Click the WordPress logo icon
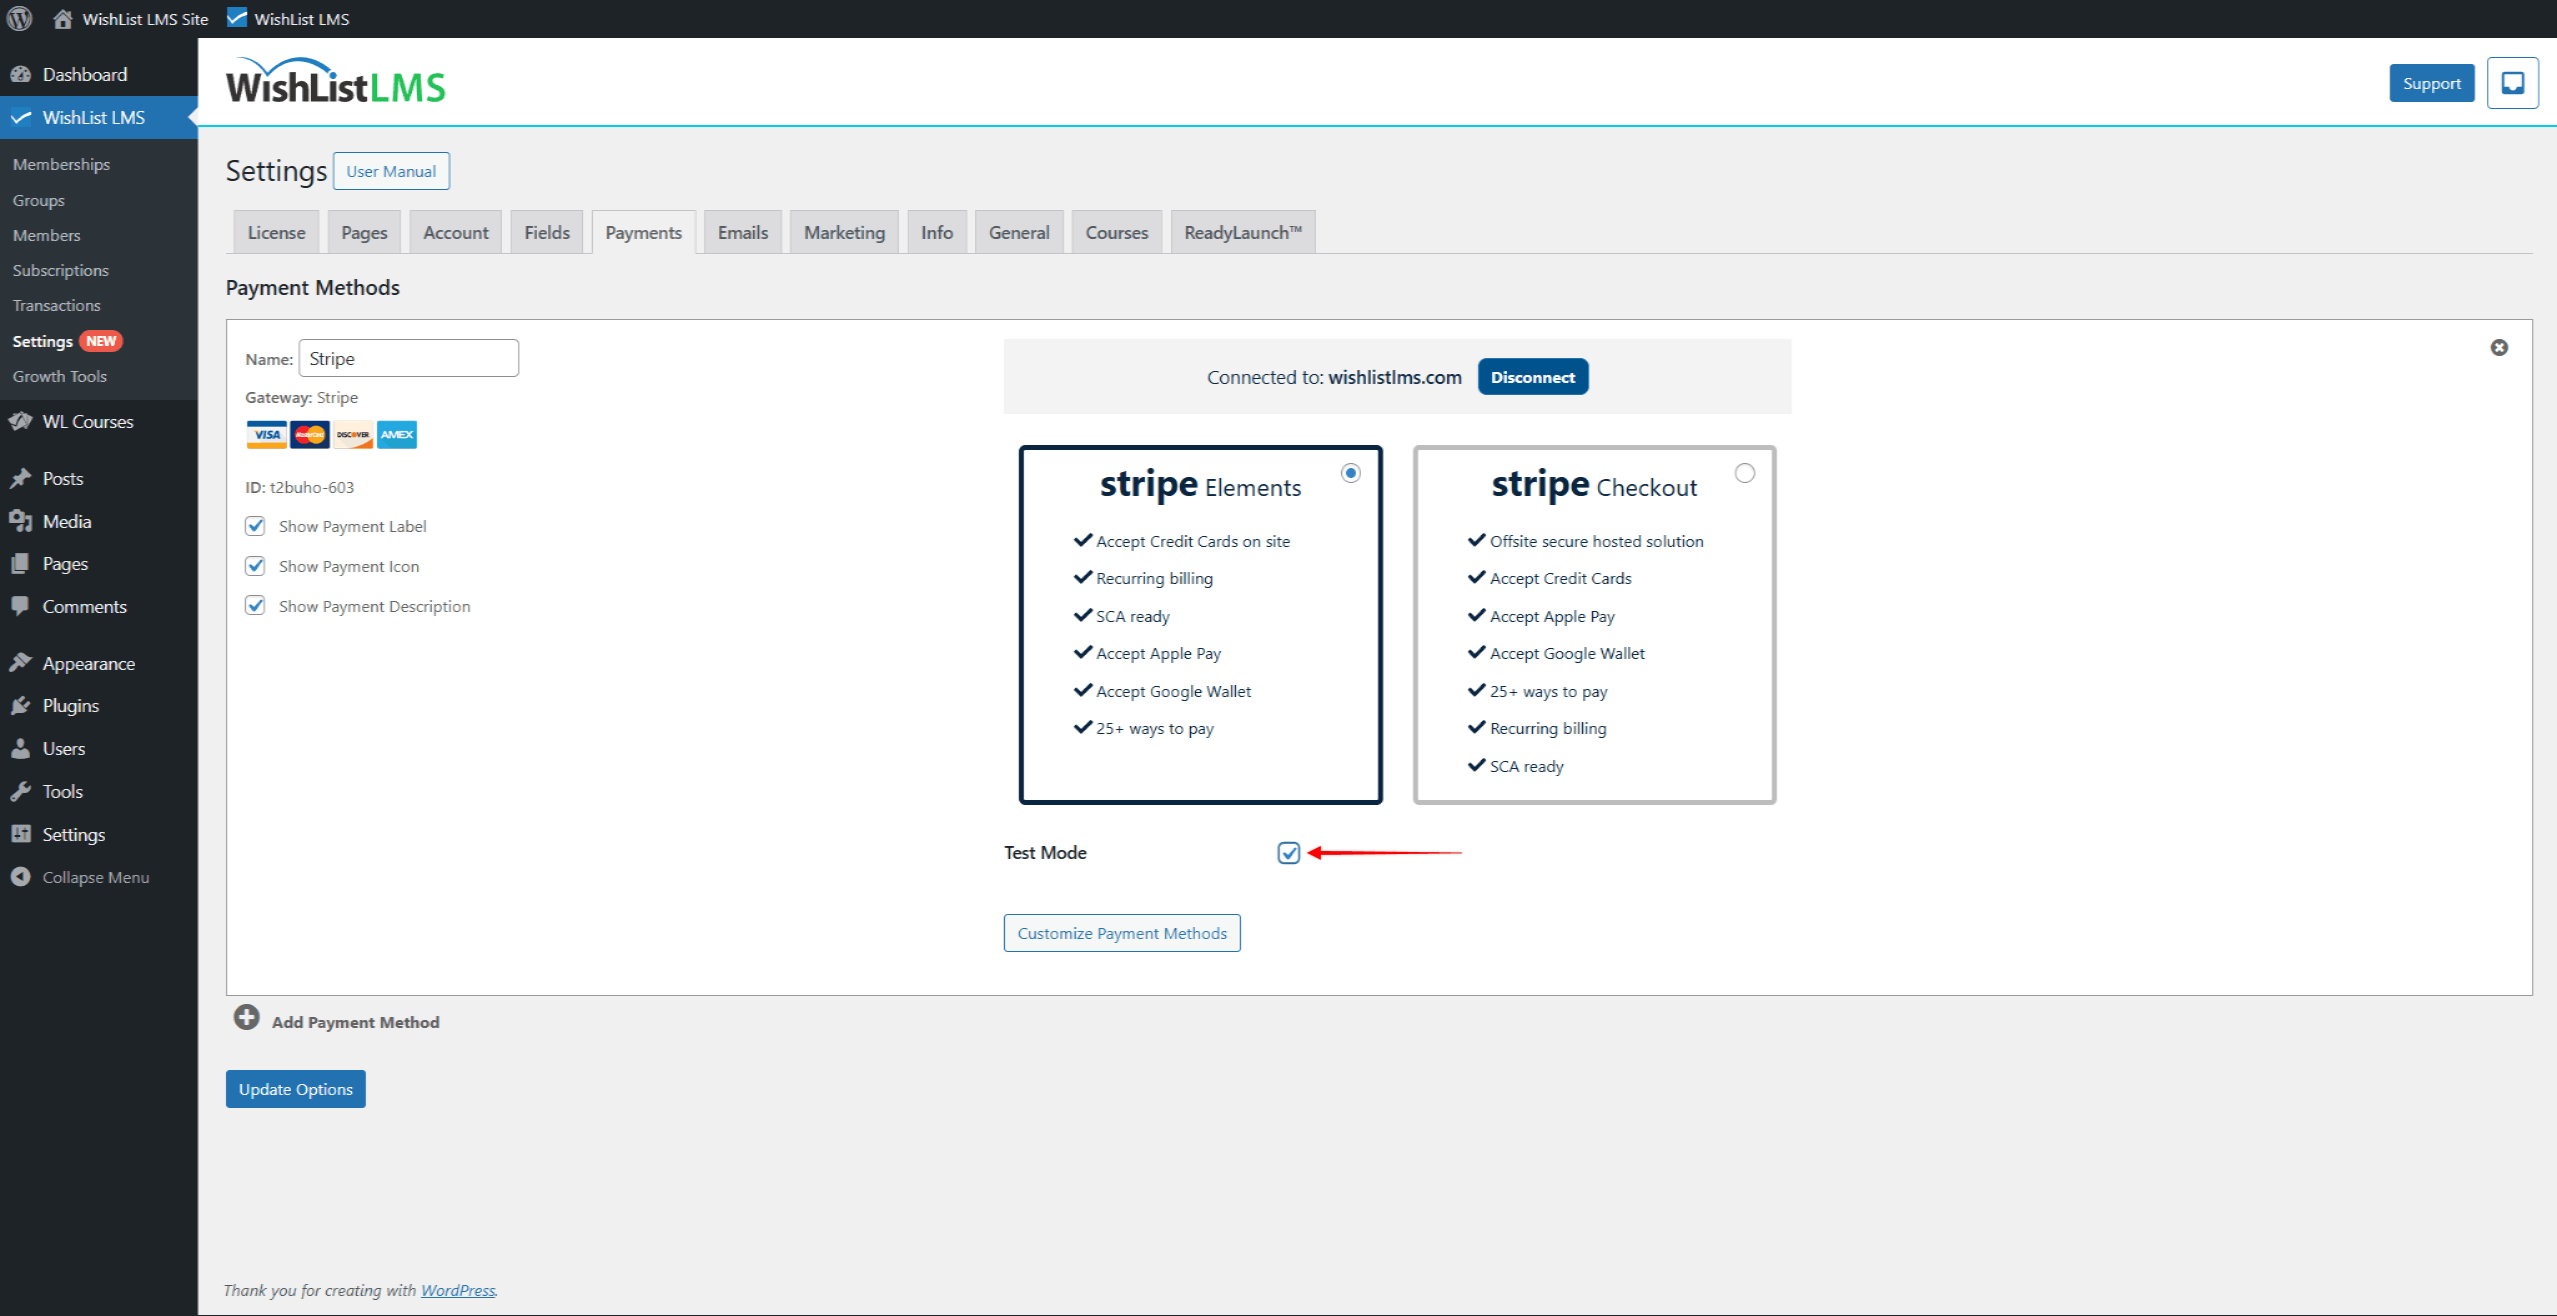 pos(19,18)
